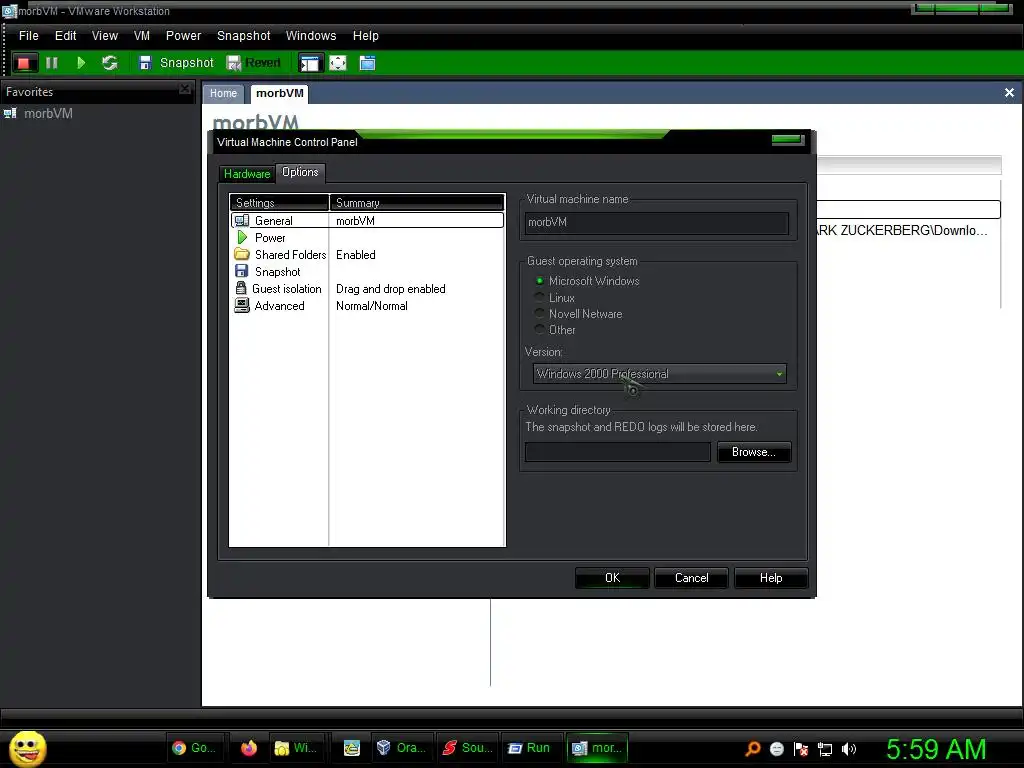Click the Browse... button
1024x768 pixels.
(x=754, y=452)
